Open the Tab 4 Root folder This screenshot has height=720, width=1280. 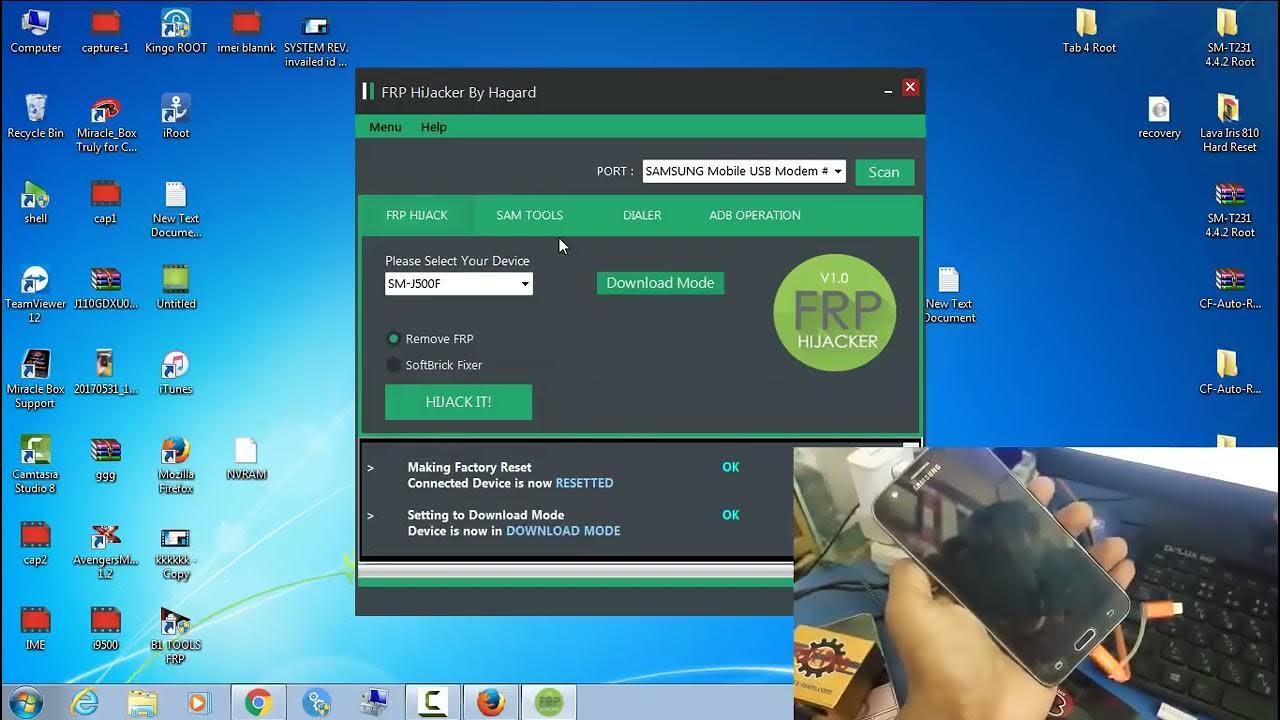1089,30
